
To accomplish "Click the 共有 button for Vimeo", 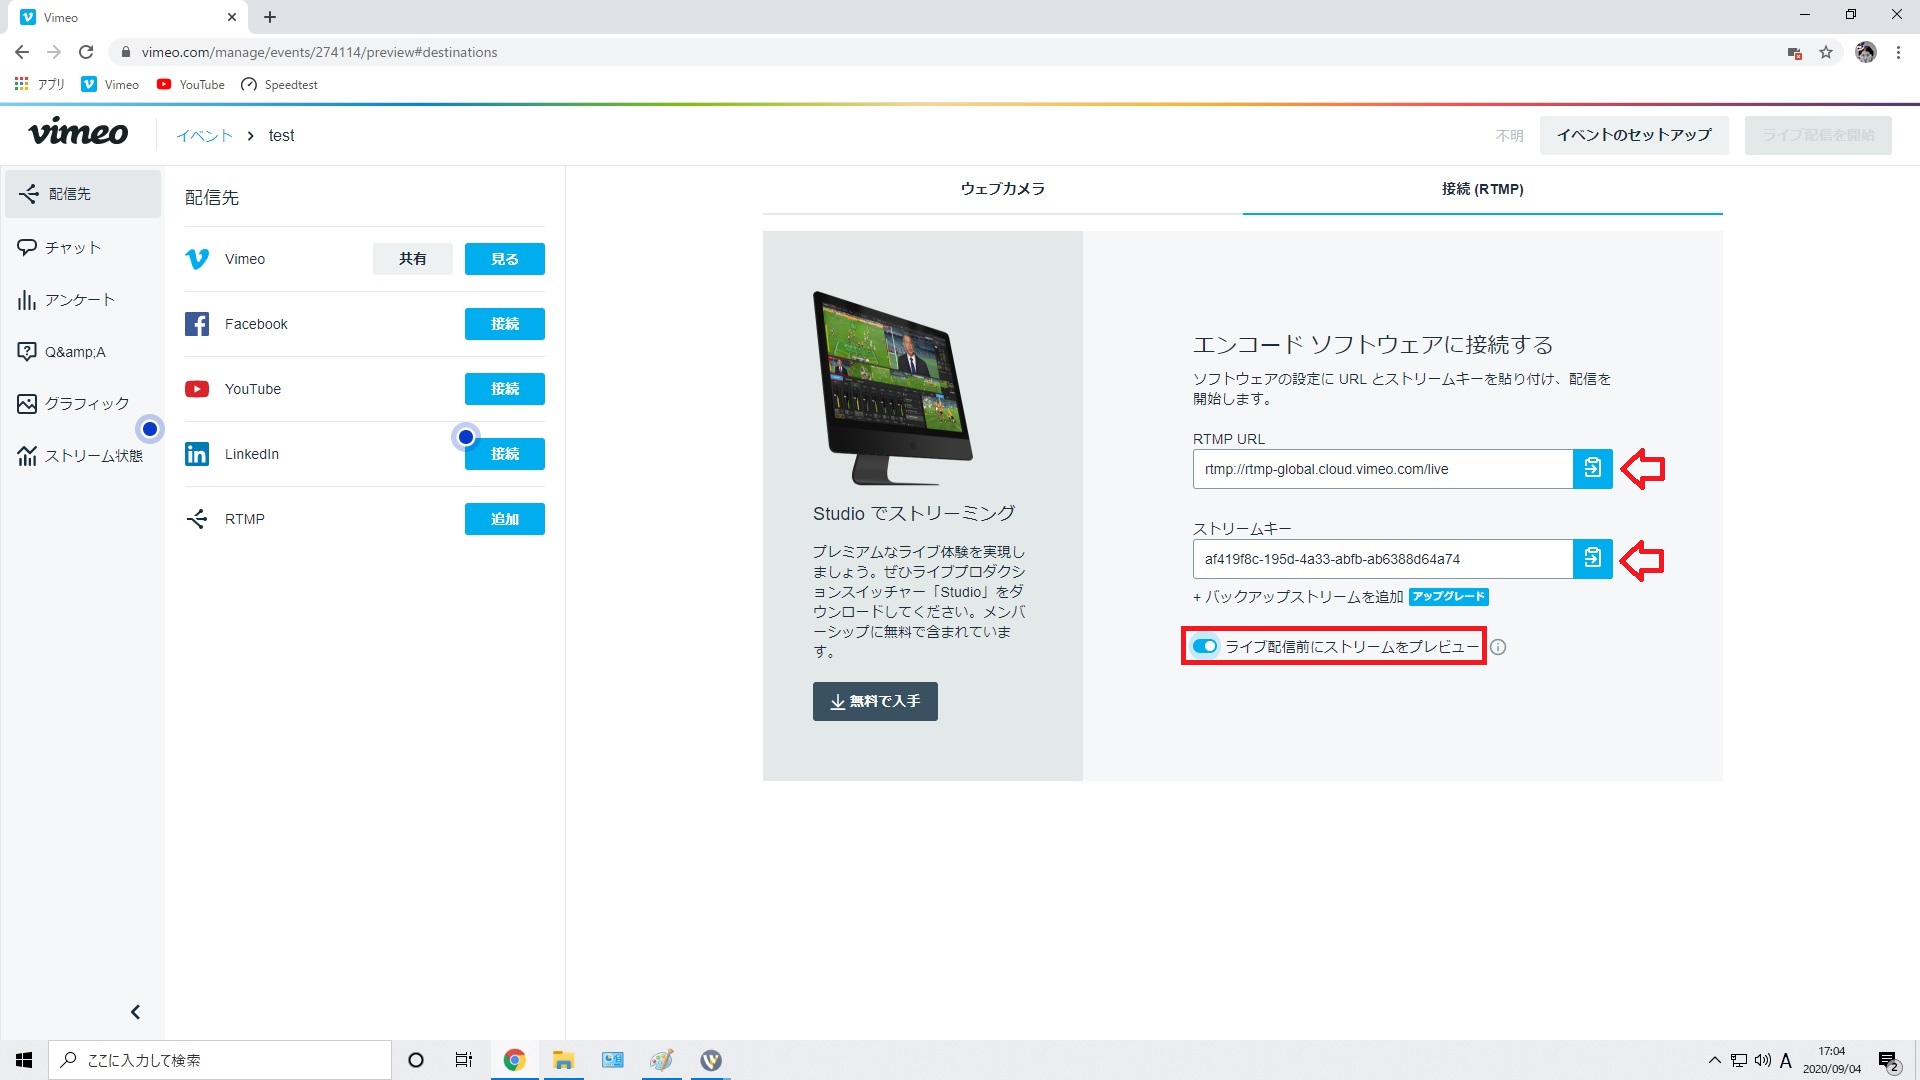I will click(x=412, y=259).
